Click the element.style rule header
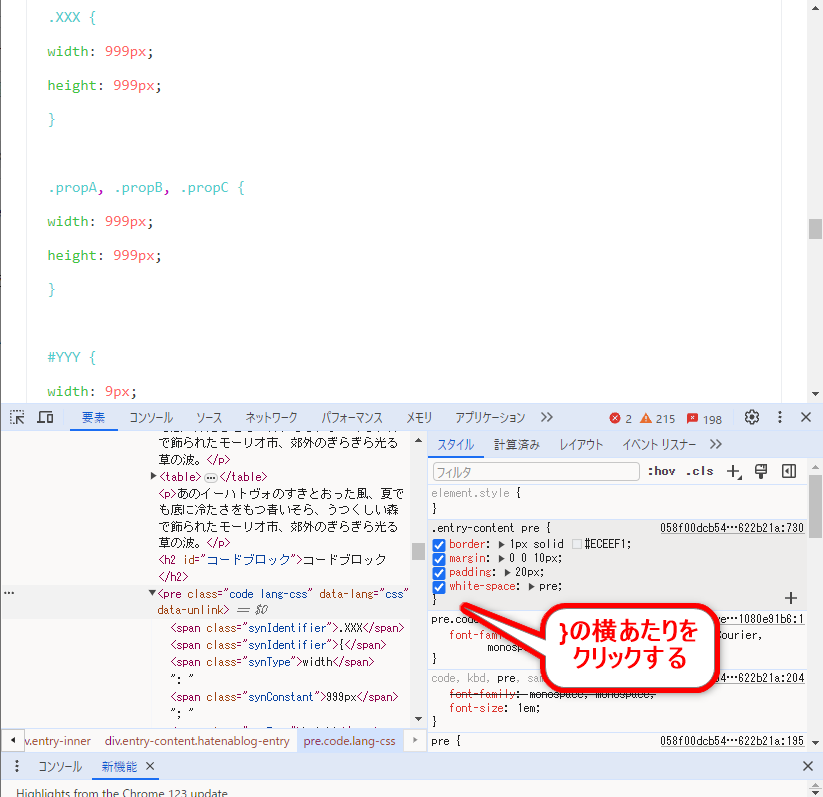Viewport: 823px width, 797px height. 476,493
